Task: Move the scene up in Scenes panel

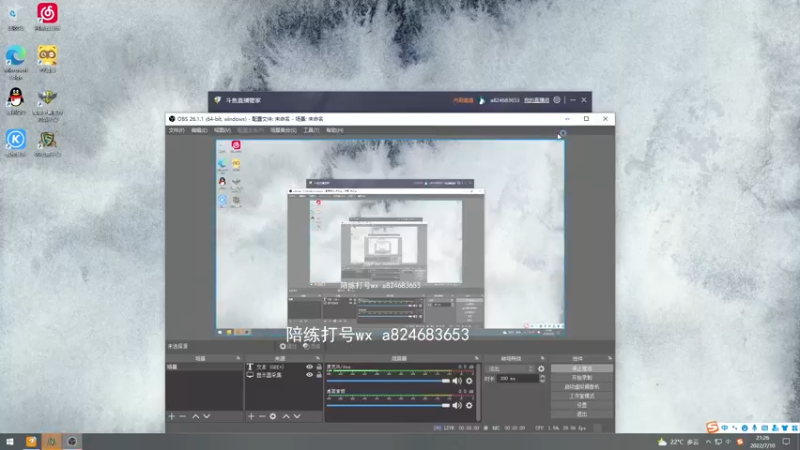Action: pyautogui.click(x=195, y=416)
